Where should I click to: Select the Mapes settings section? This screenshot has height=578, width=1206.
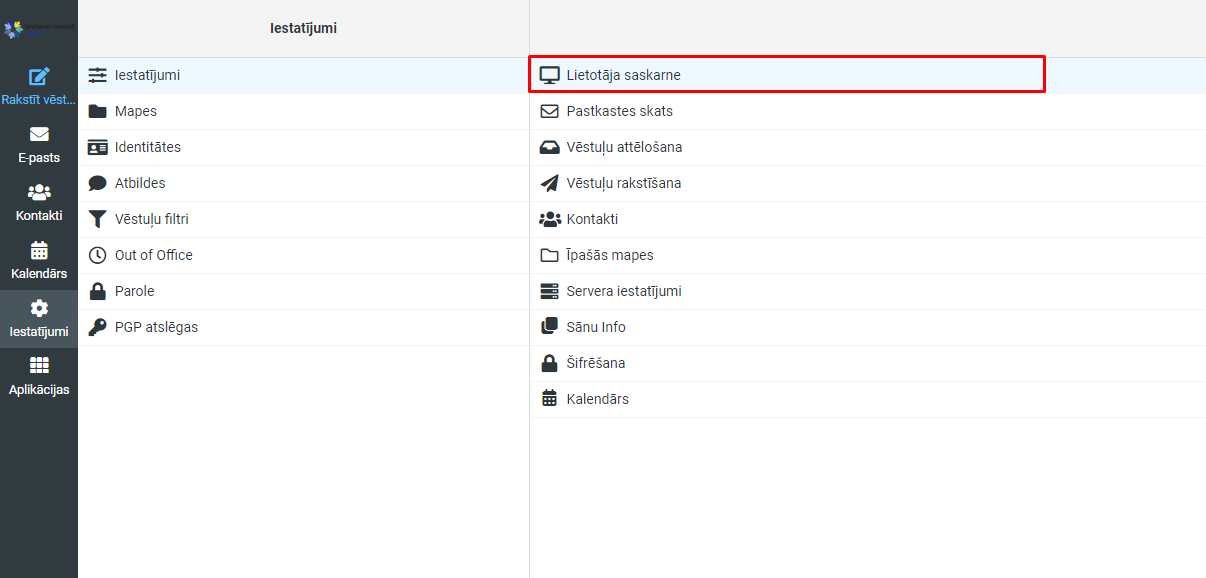coord(135,111)
